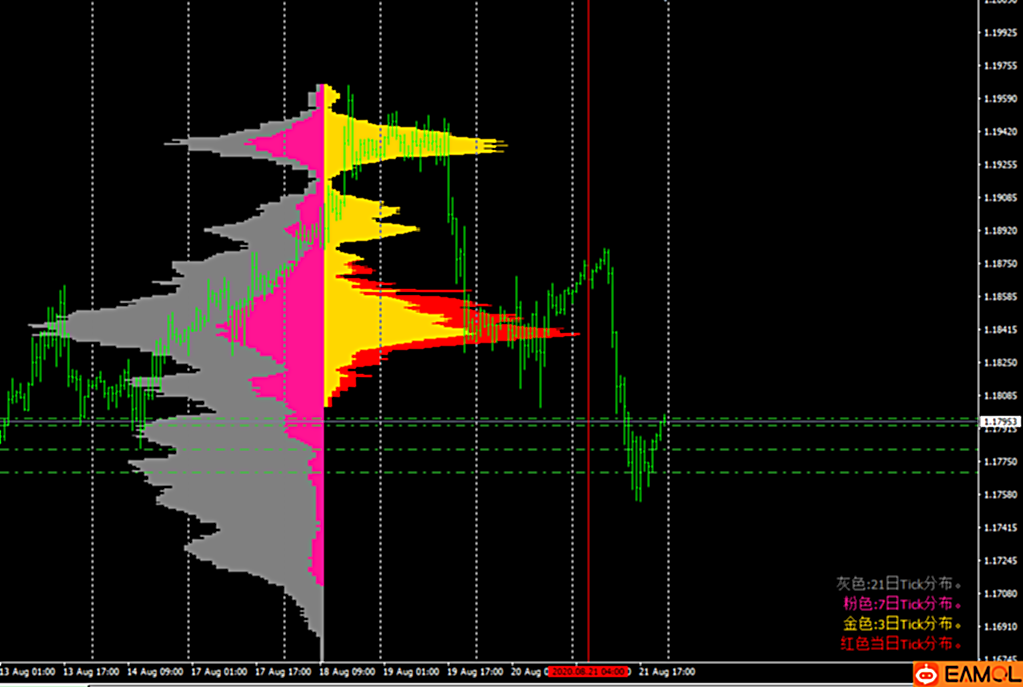The image size is (1023, 687).
Task: Click the gray 21-day Tick distribution legend label
Action: (x=898, y=584)
